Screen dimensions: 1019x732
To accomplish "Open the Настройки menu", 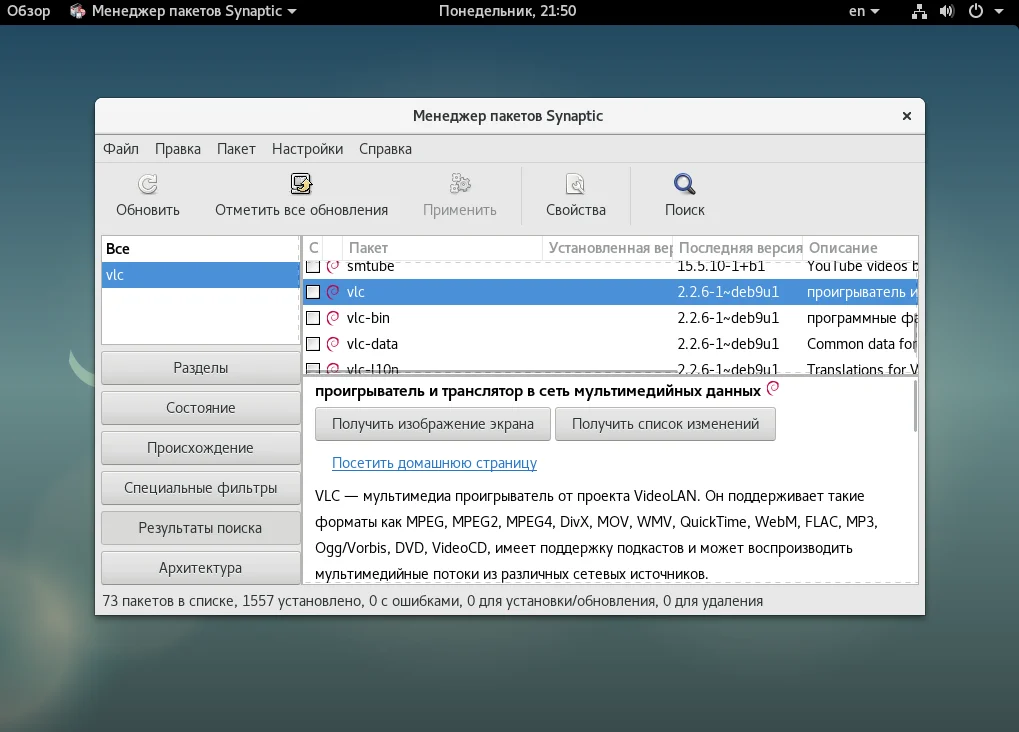I will point(307,149).
